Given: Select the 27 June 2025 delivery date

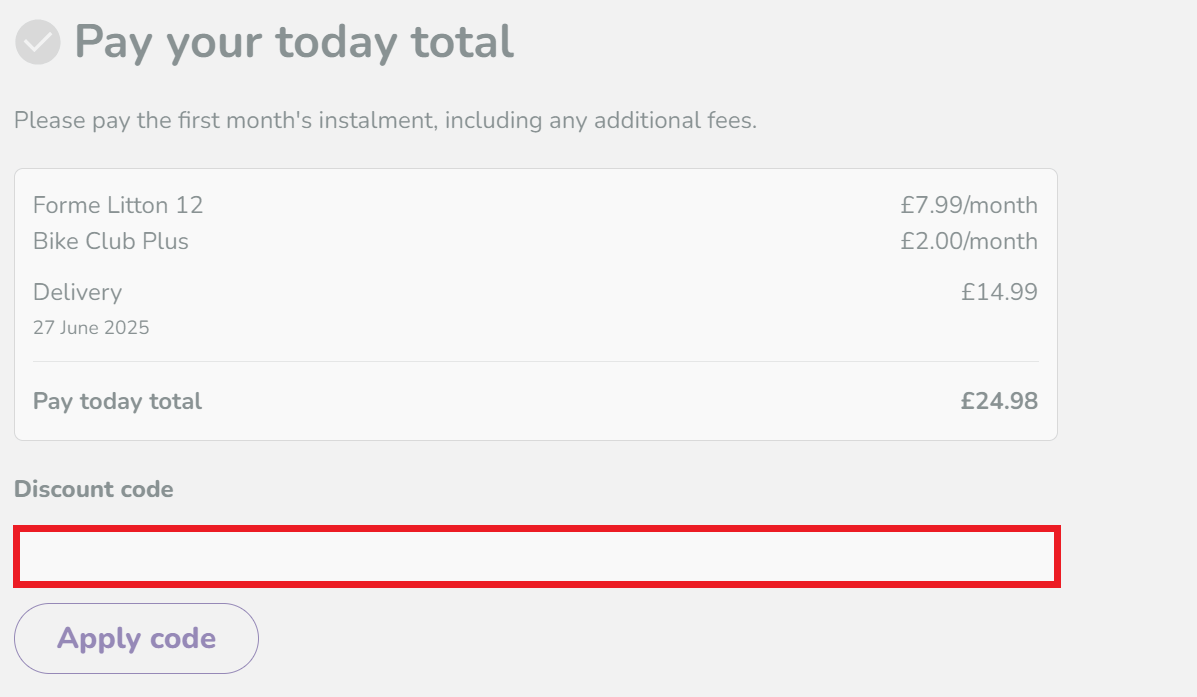Looking at the screenshot, I should [x=91, y=328].
